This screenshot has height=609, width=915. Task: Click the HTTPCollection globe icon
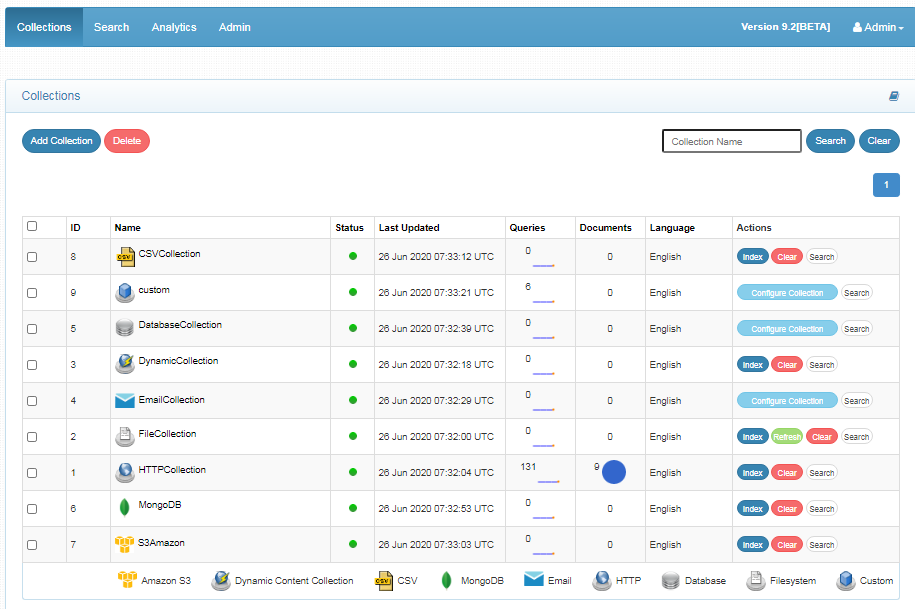(124, 472)
